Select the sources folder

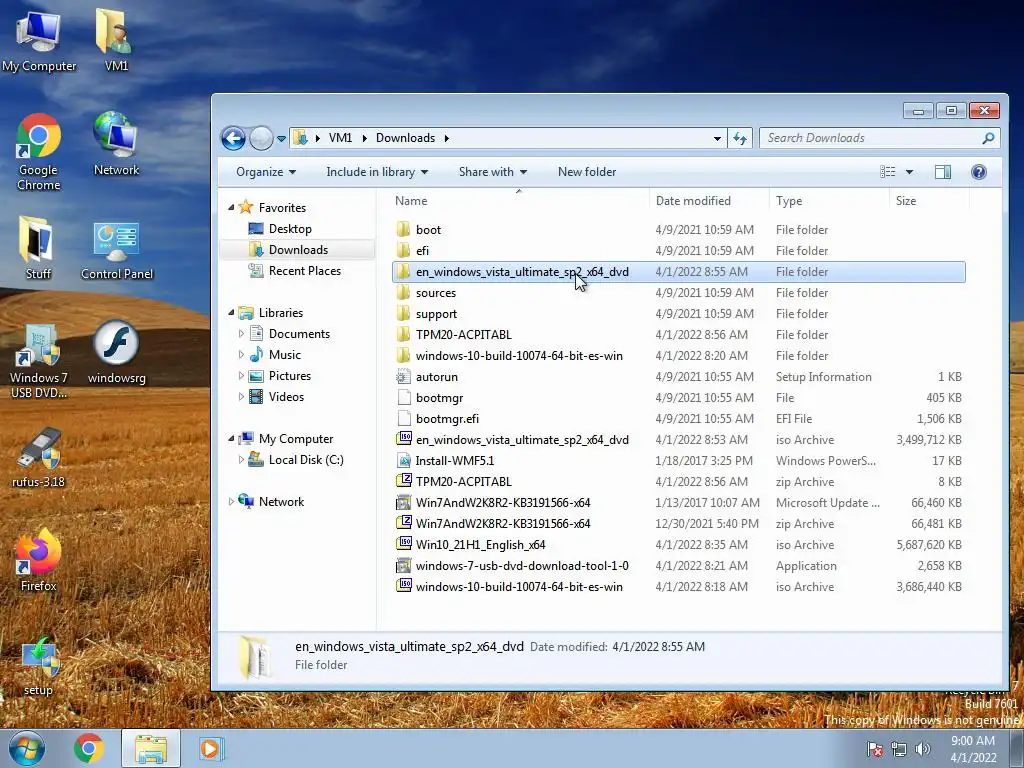pos(679,293)
